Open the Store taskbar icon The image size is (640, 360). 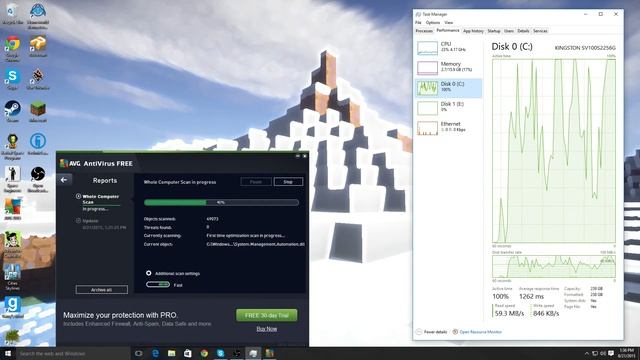point(188,353)
